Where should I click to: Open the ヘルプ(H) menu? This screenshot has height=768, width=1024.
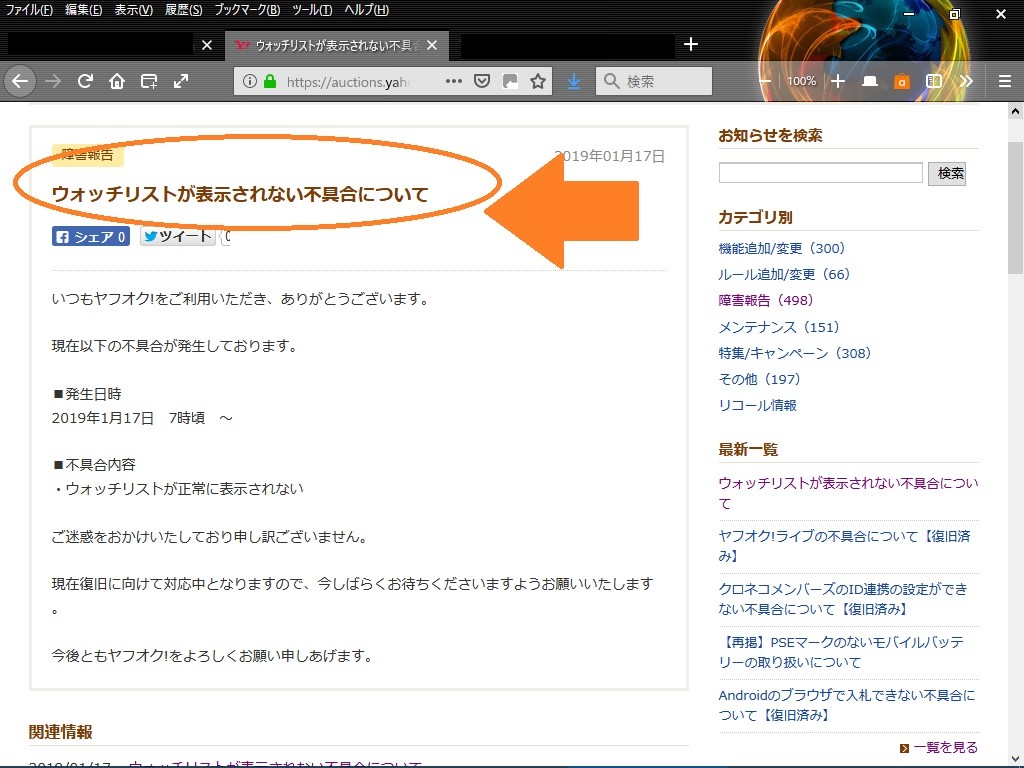pyautogui.click(x=367, y=10)
